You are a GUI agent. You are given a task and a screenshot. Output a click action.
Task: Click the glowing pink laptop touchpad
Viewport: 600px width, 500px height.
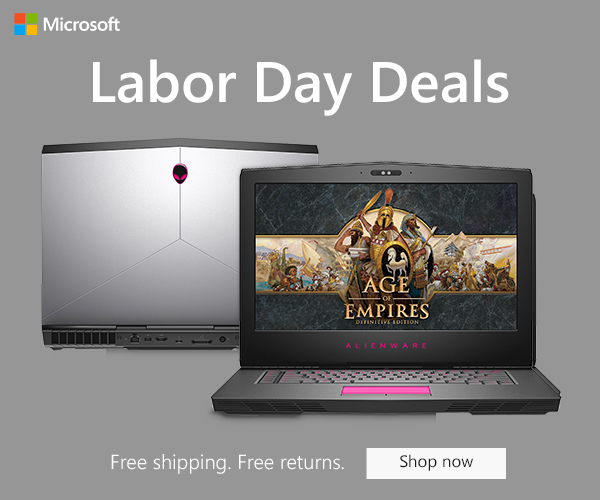click(x=386, y=391)
